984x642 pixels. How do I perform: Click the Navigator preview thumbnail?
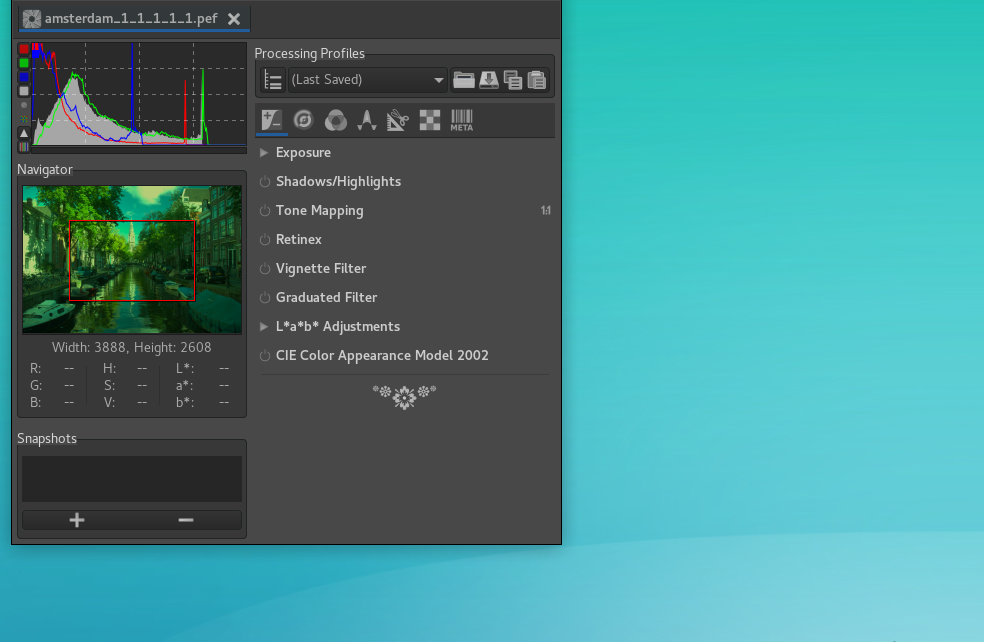tap(132, 259)
